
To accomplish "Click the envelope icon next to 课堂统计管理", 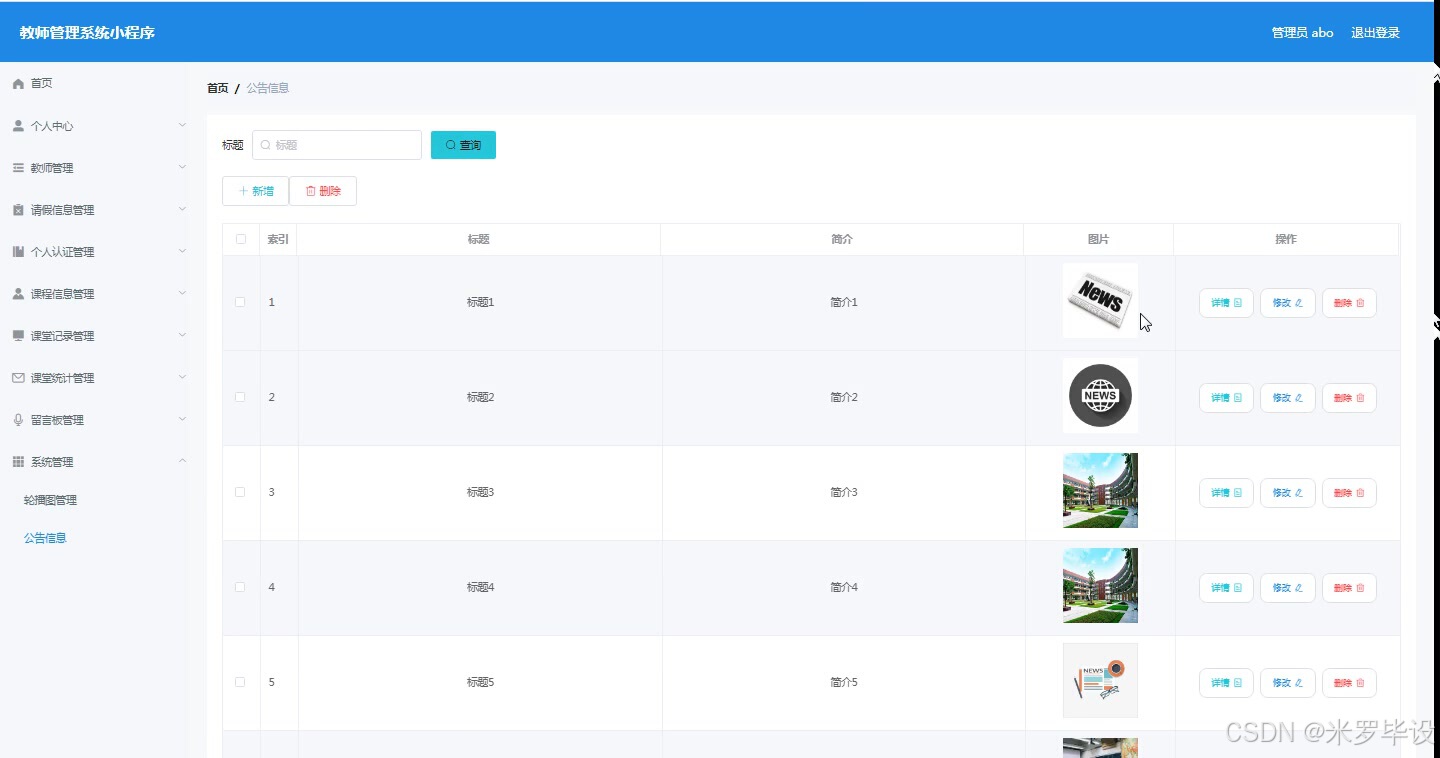I will [x=18, y=378].
